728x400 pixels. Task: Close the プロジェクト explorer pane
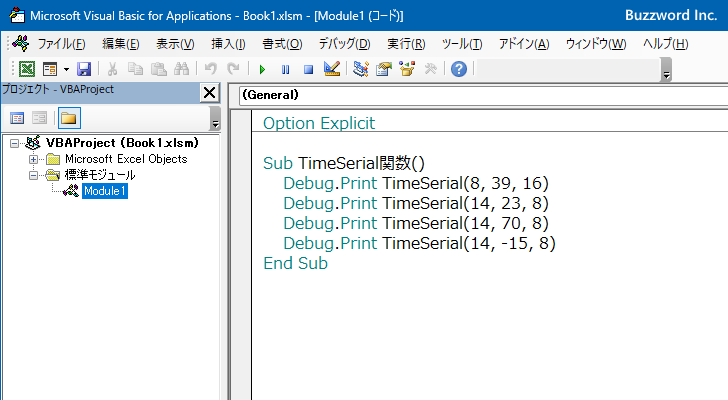(x=209, y=92)
